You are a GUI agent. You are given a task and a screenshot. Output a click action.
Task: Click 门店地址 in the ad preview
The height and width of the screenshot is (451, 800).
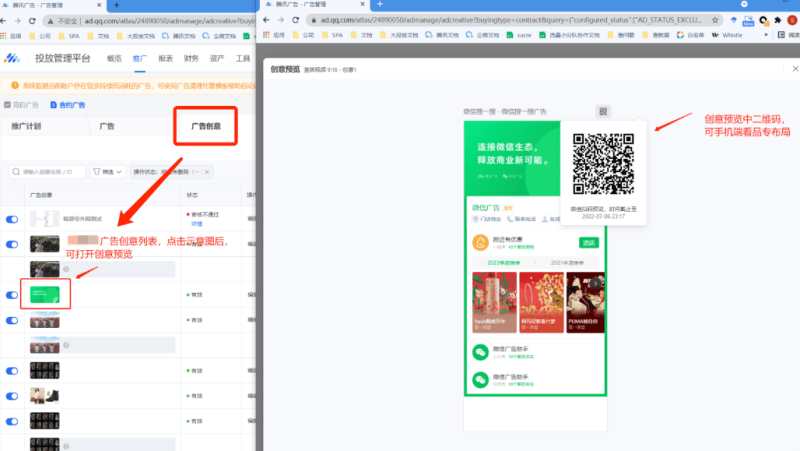pyautogui.click(x=487, y=219)
